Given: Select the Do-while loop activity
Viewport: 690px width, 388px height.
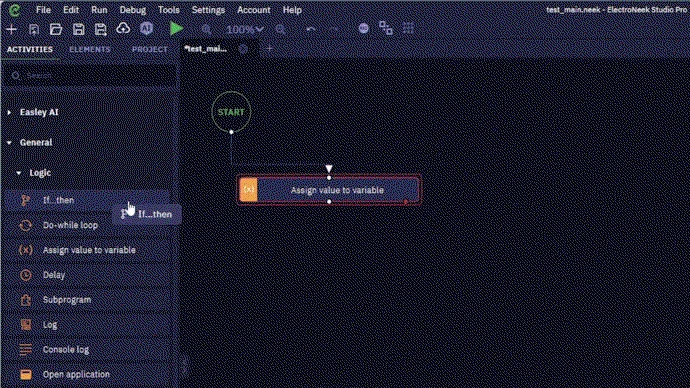Looking at the screenshot, I should tap(87, 225).
